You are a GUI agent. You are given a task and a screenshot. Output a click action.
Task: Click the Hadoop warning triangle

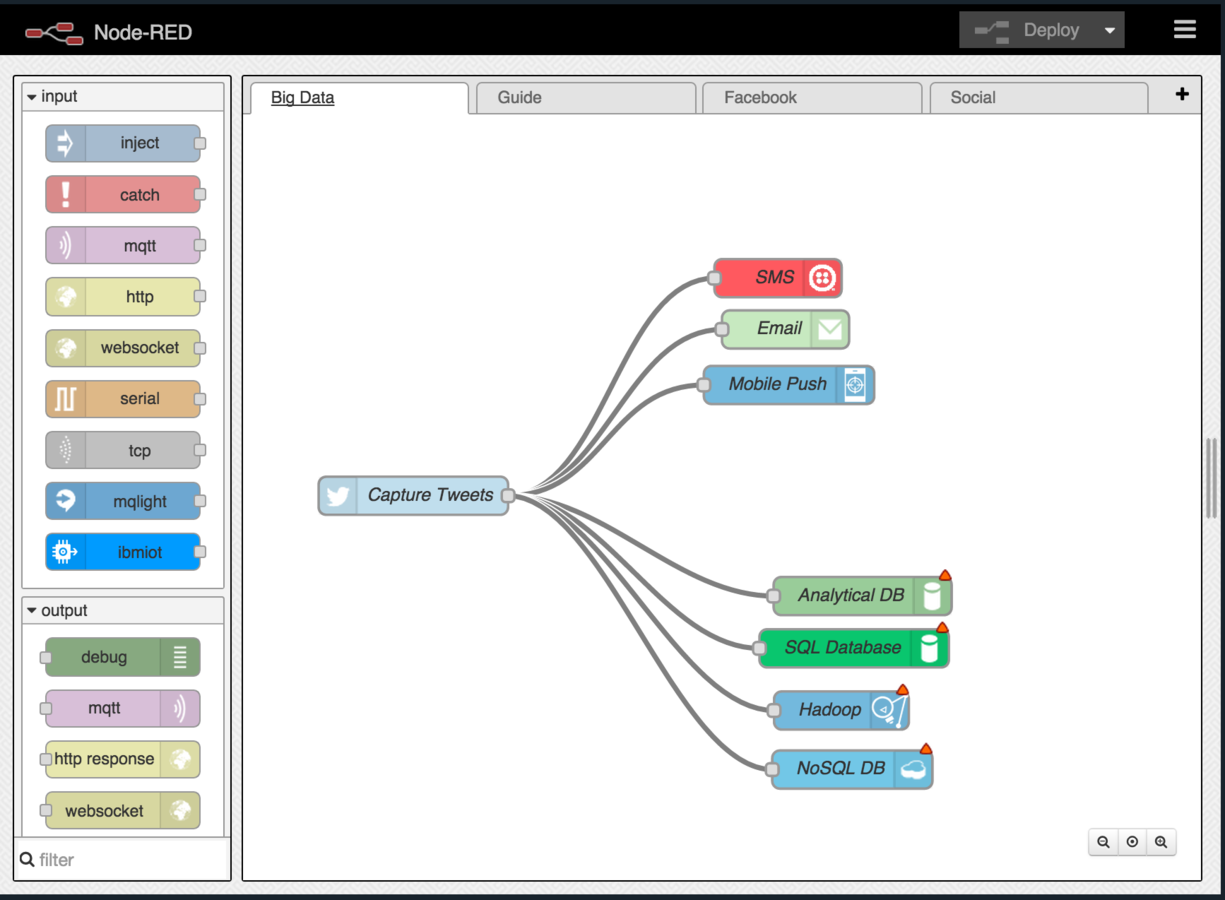(902, 689)
